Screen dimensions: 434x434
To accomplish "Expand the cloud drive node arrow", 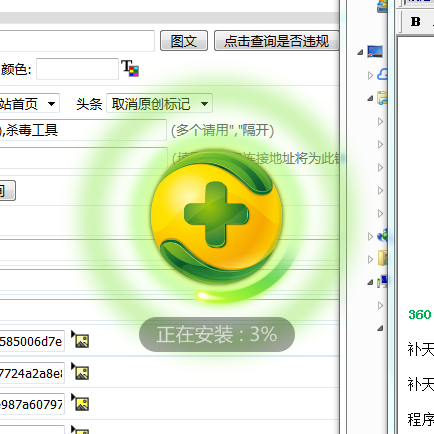I will [x=370, y=75].
